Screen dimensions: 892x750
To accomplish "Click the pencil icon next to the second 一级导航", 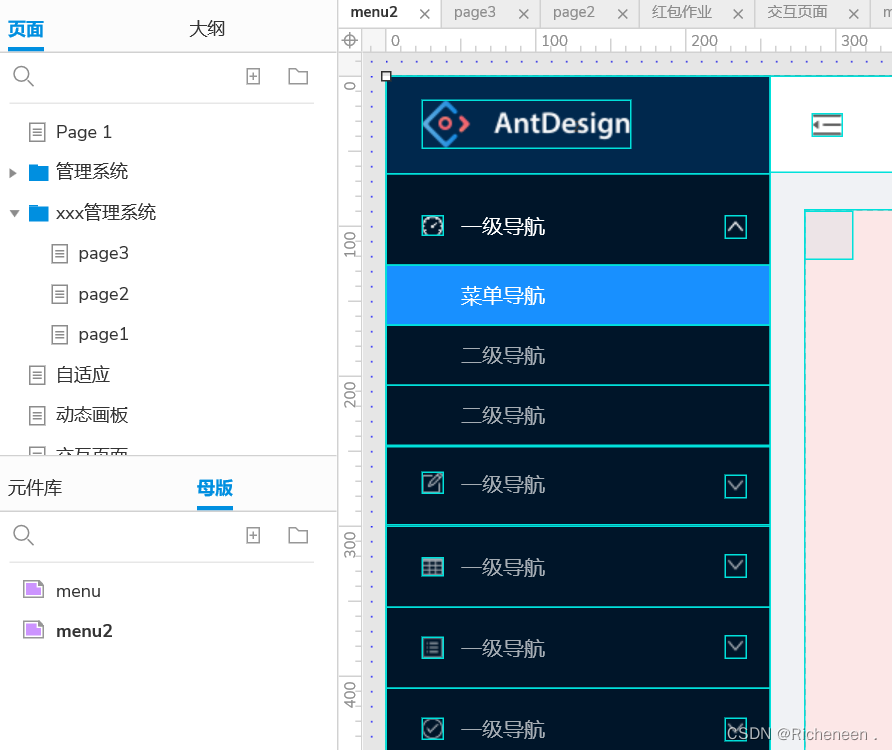I will tap(432, 485).
